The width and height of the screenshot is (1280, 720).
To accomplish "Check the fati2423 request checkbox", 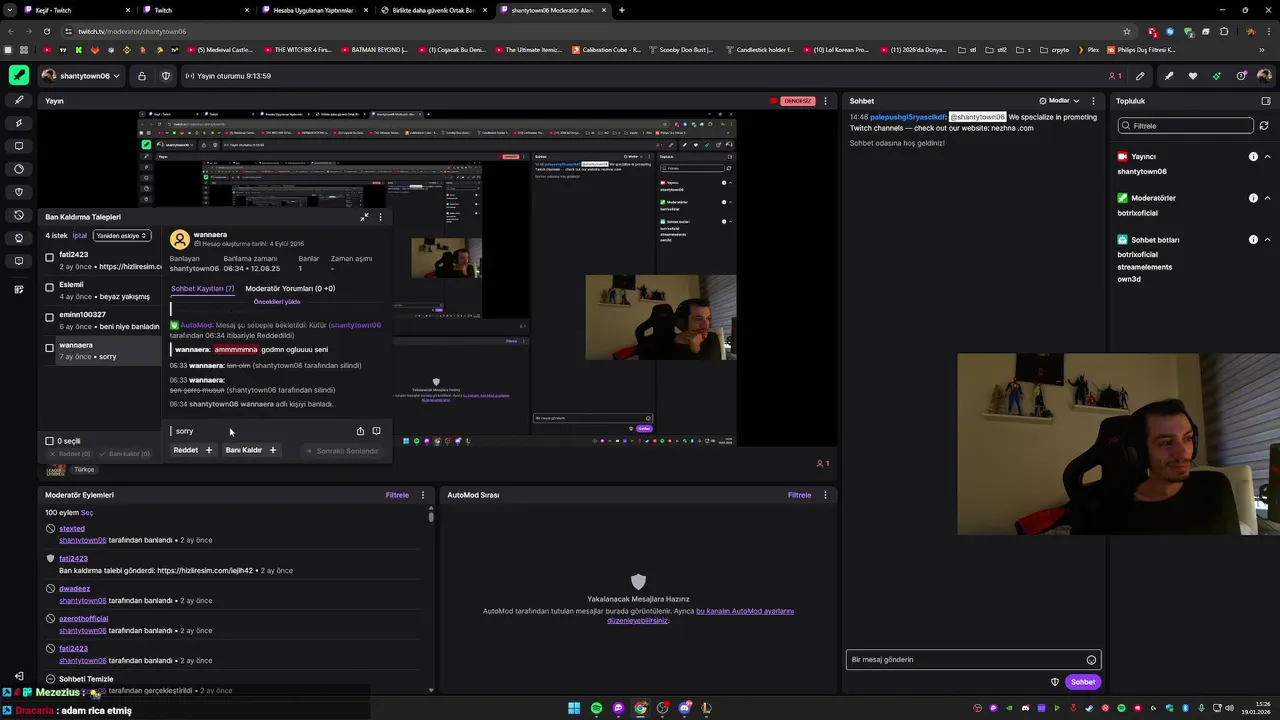I will (49, 257).
